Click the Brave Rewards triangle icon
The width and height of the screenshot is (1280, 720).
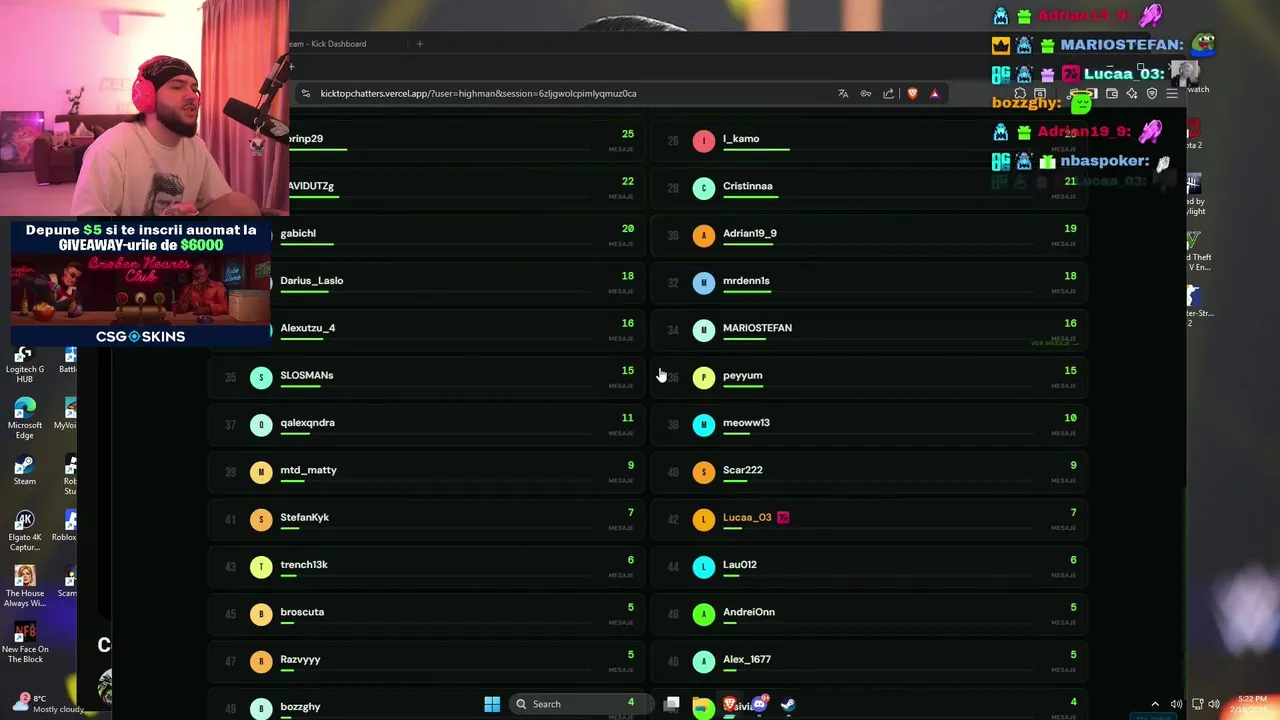[x=935, y=93]
